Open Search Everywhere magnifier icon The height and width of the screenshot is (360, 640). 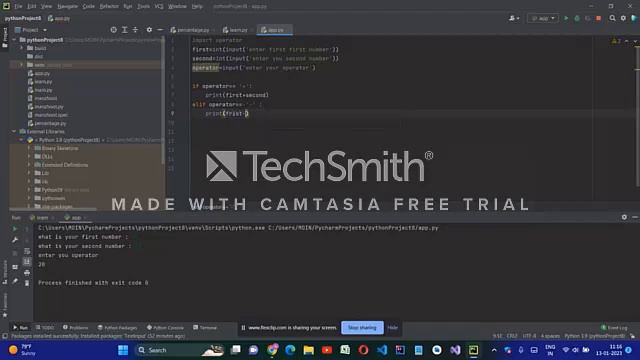coord(612,18)
